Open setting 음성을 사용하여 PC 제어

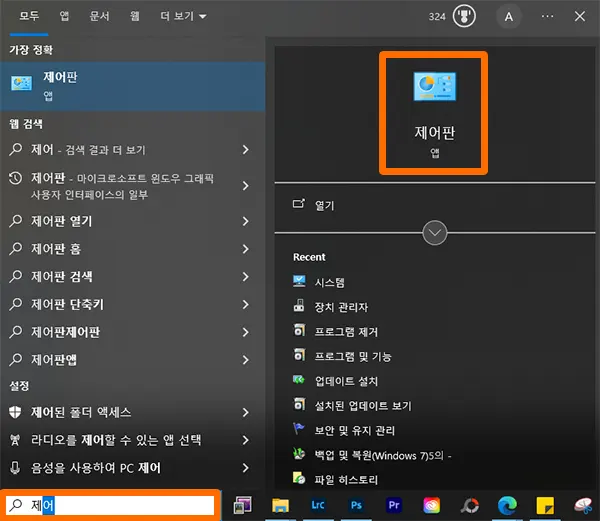132,468
